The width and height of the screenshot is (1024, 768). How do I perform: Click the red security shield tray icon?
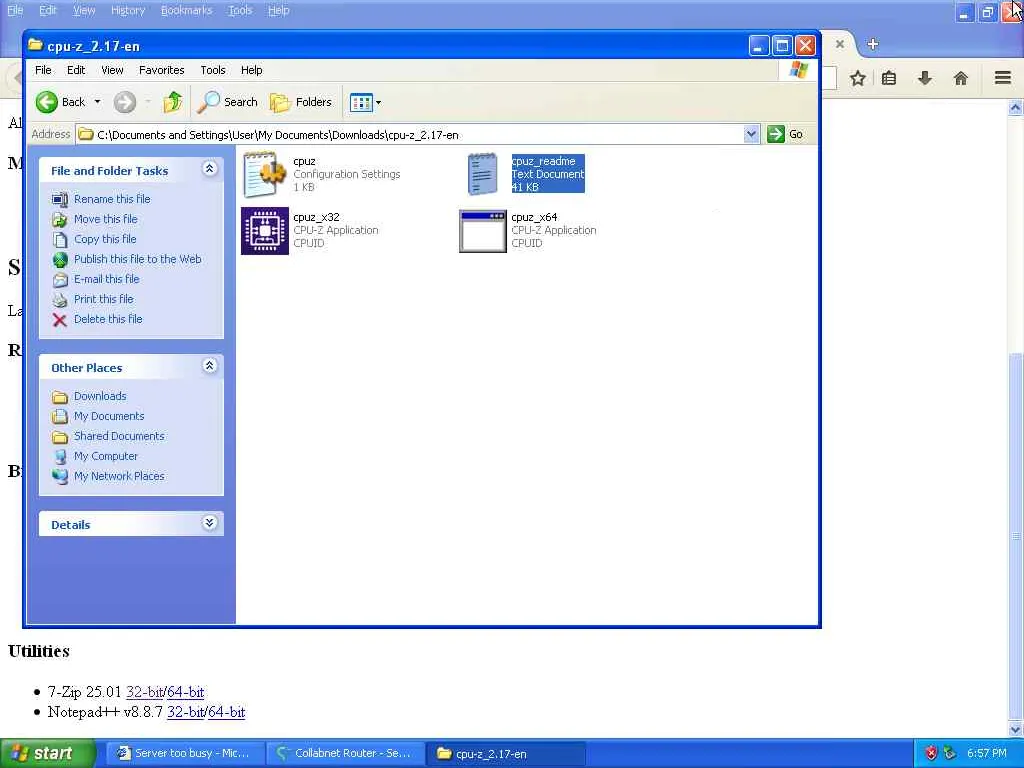tap(931, 753)
